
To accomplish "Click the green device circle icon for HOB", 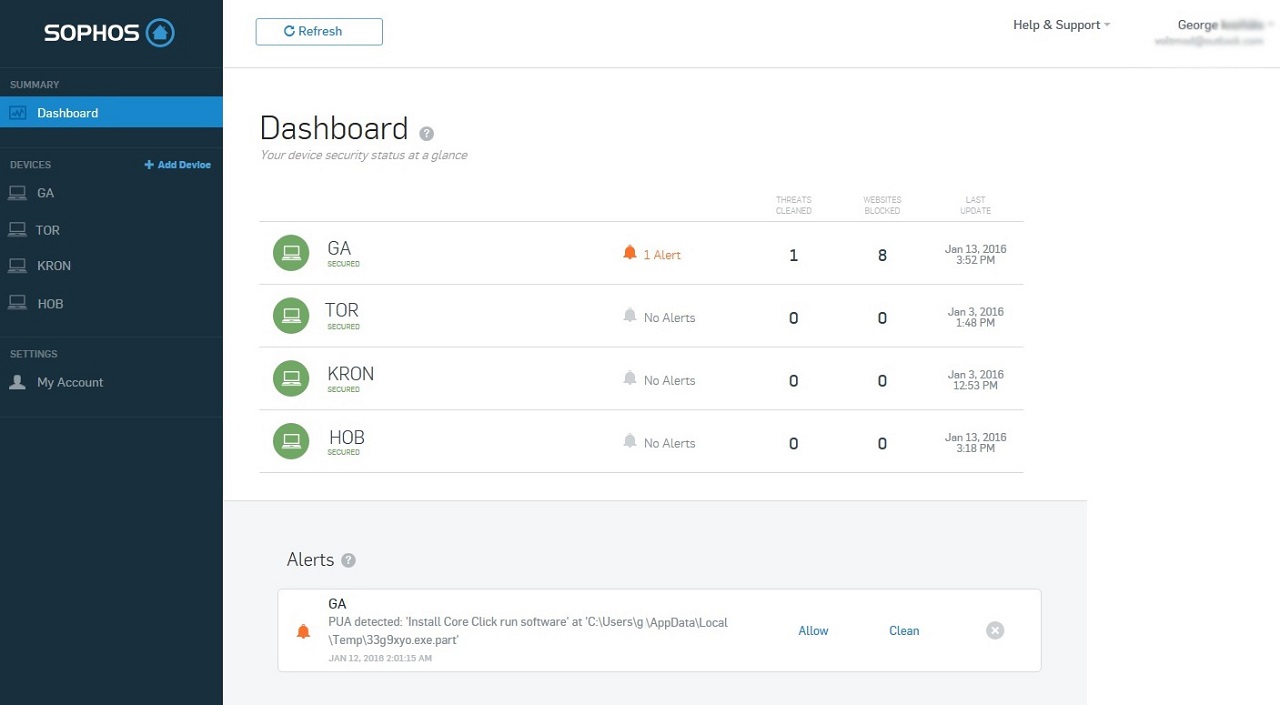I will [x=291, y=441].
